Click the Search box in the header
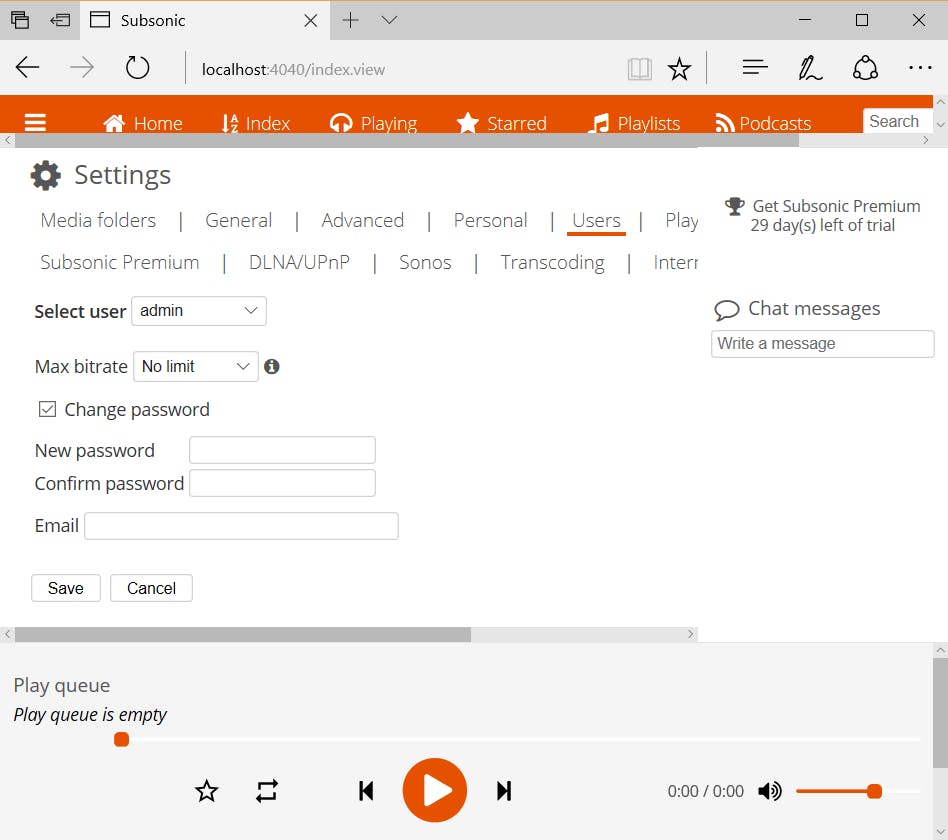The height and width of the screenshot is (840, 948). [897, 121]
